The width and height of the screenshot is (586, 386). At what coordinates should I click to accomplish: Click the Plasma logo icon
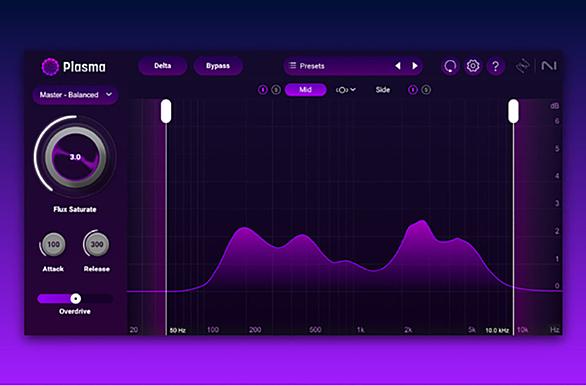pyautogui.click(x=50, y=67)
